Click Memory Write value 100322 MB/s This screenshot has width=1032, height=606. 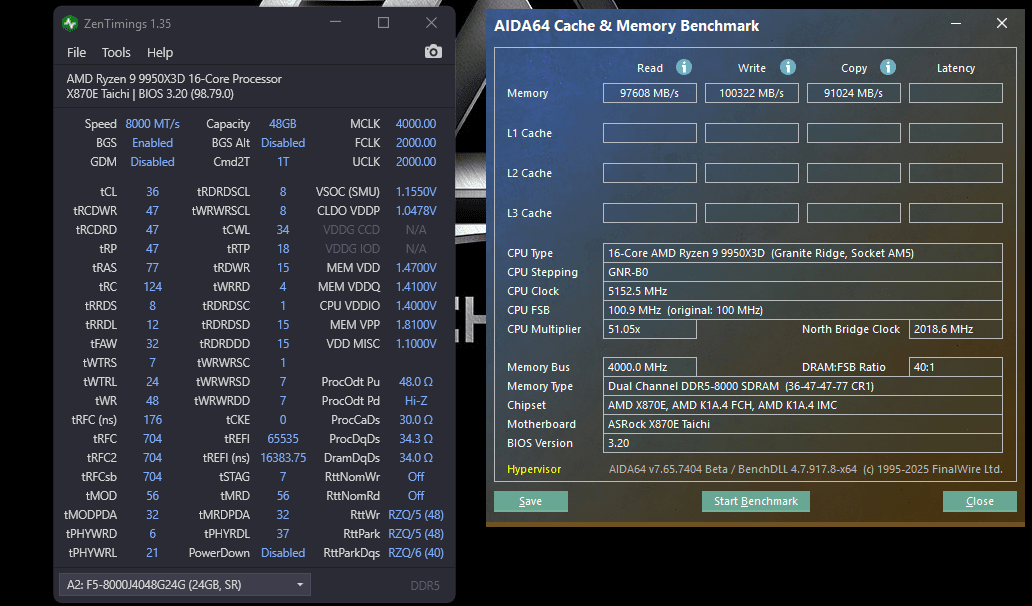(752, 93)
